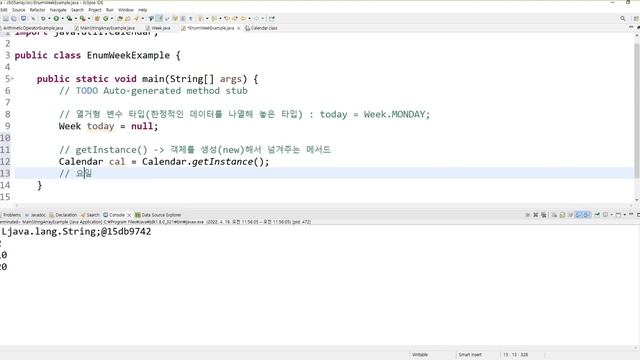Open the New Java Class dropdown arrow
Image resolution: width=640 pixels, height=360 pixels.
[111, 18]
